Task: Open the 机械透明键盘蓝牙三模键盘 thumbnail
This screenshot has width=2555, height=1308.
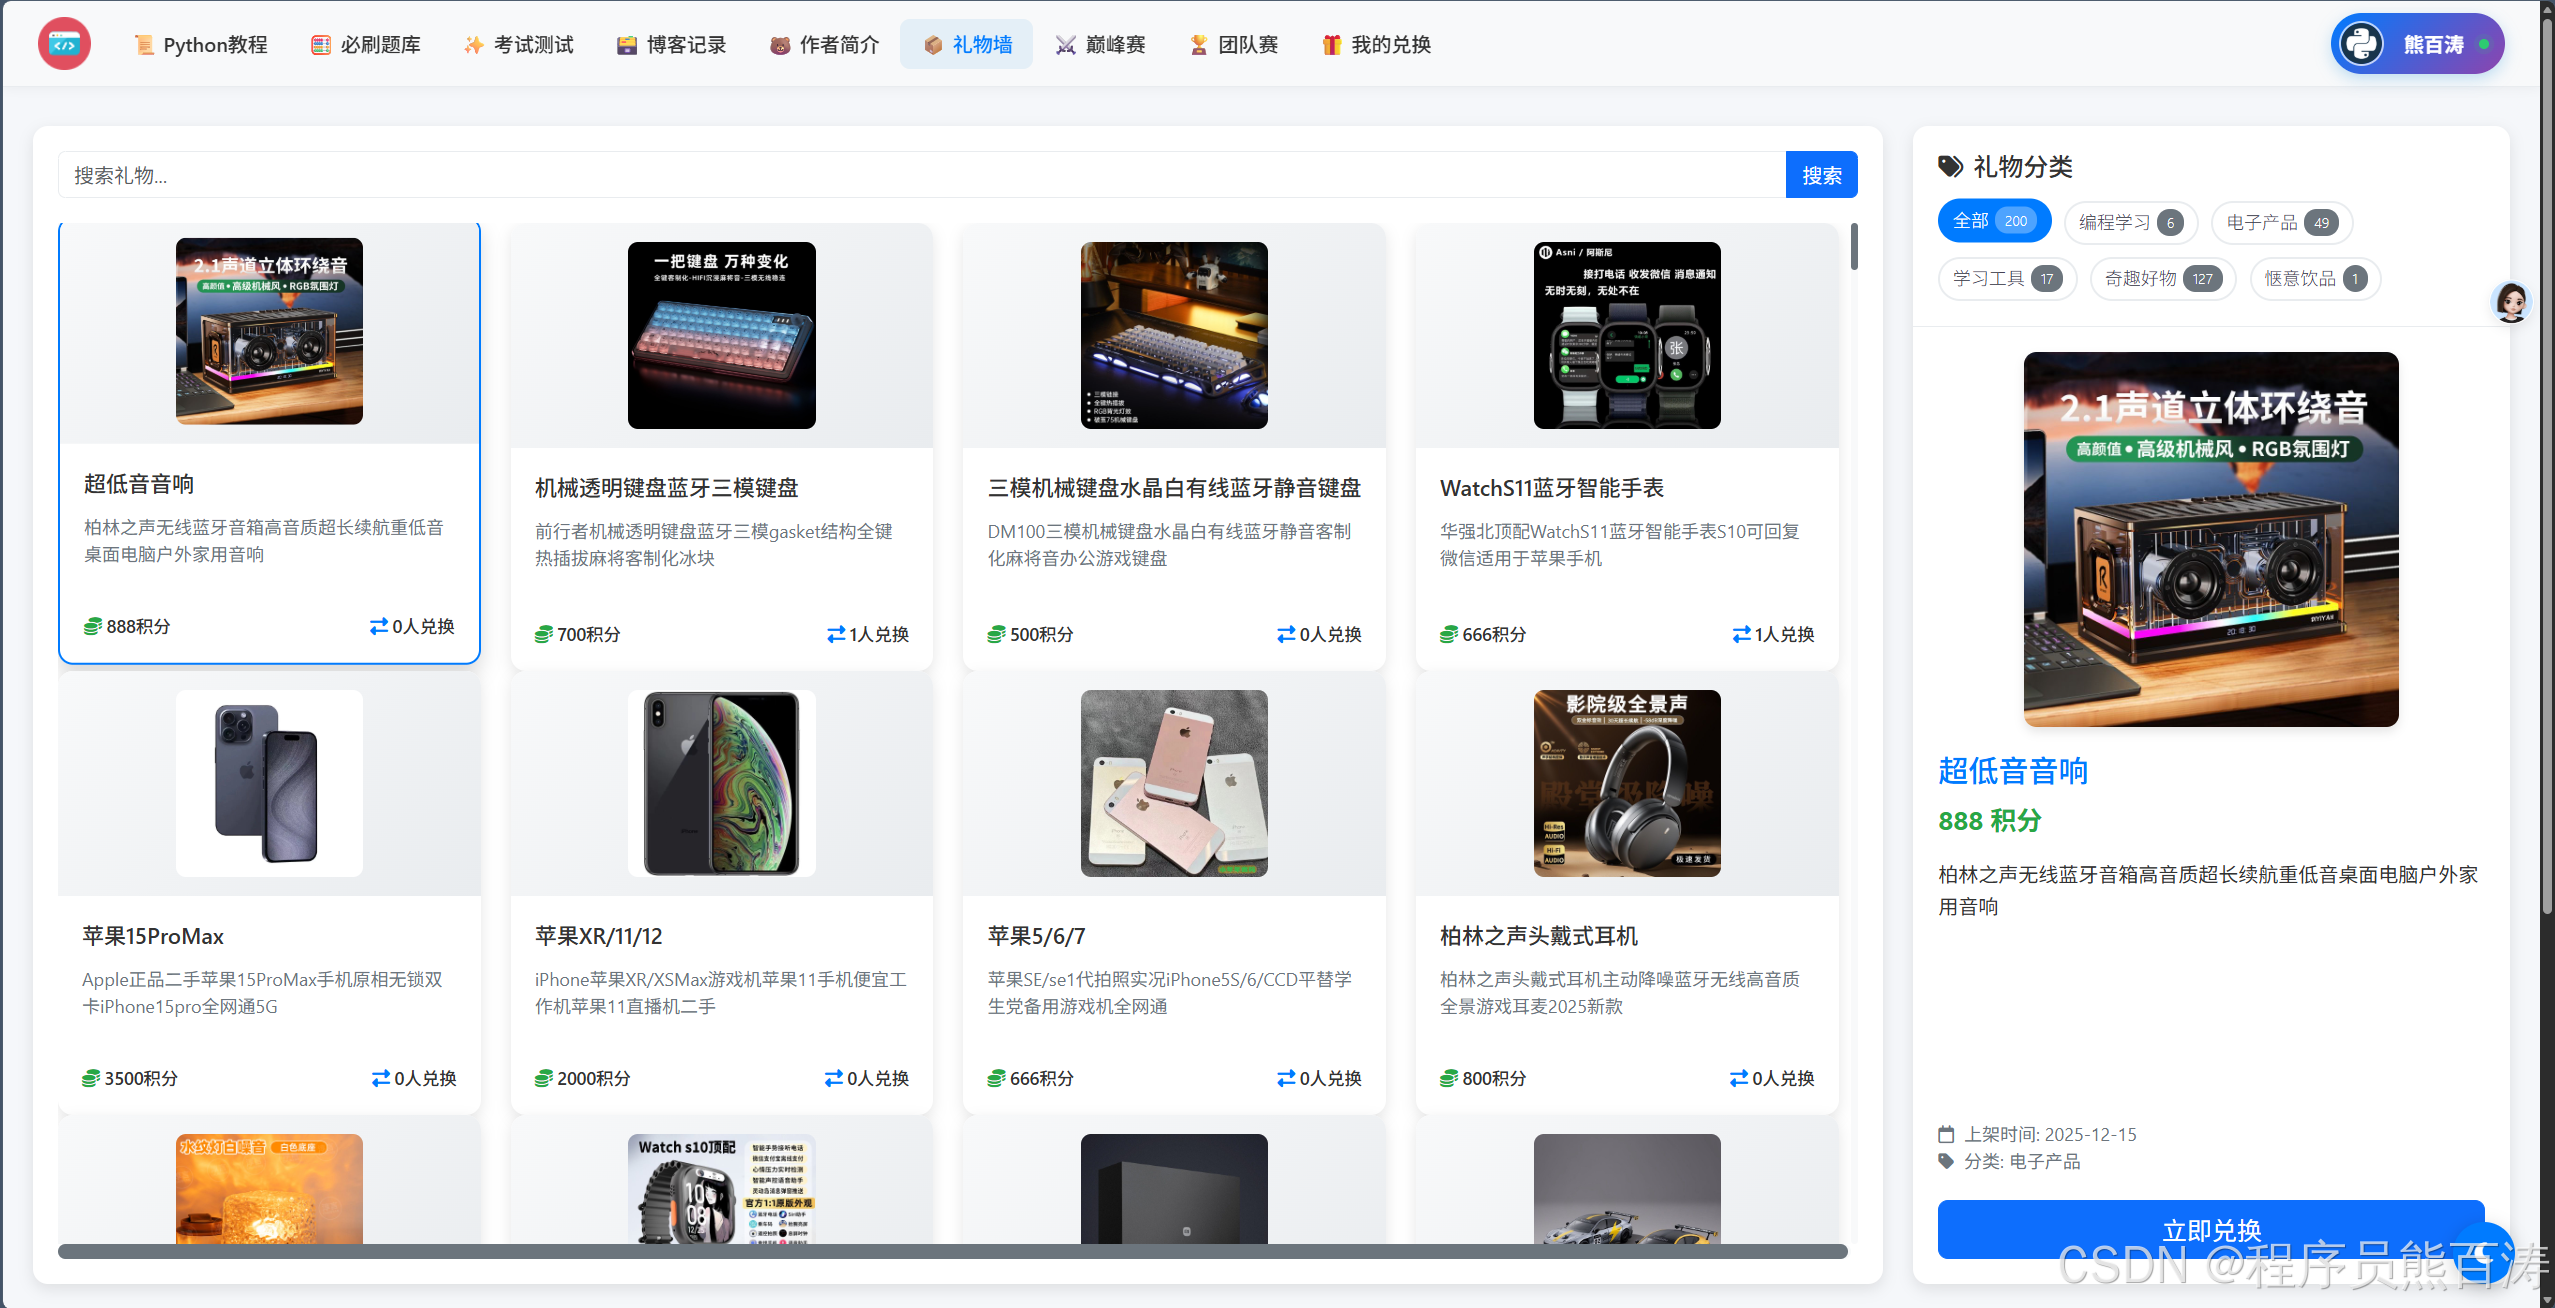Action: 722,335
